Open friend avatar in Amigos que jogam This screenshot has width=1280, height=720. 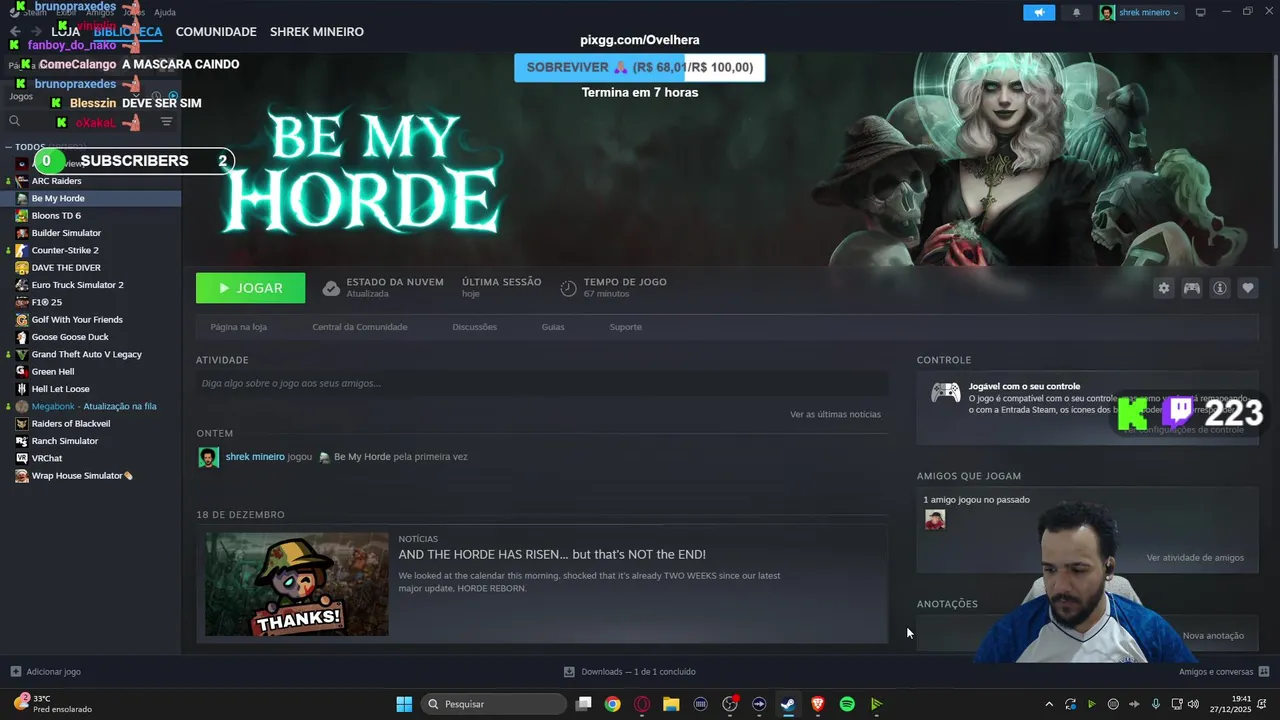(x=935, y=519)
